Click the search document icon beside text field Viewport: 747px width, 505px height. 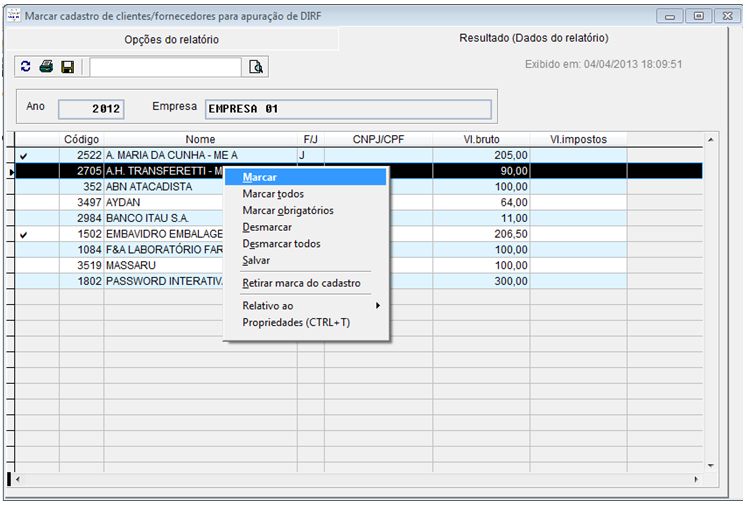click(x=256, y=67)
